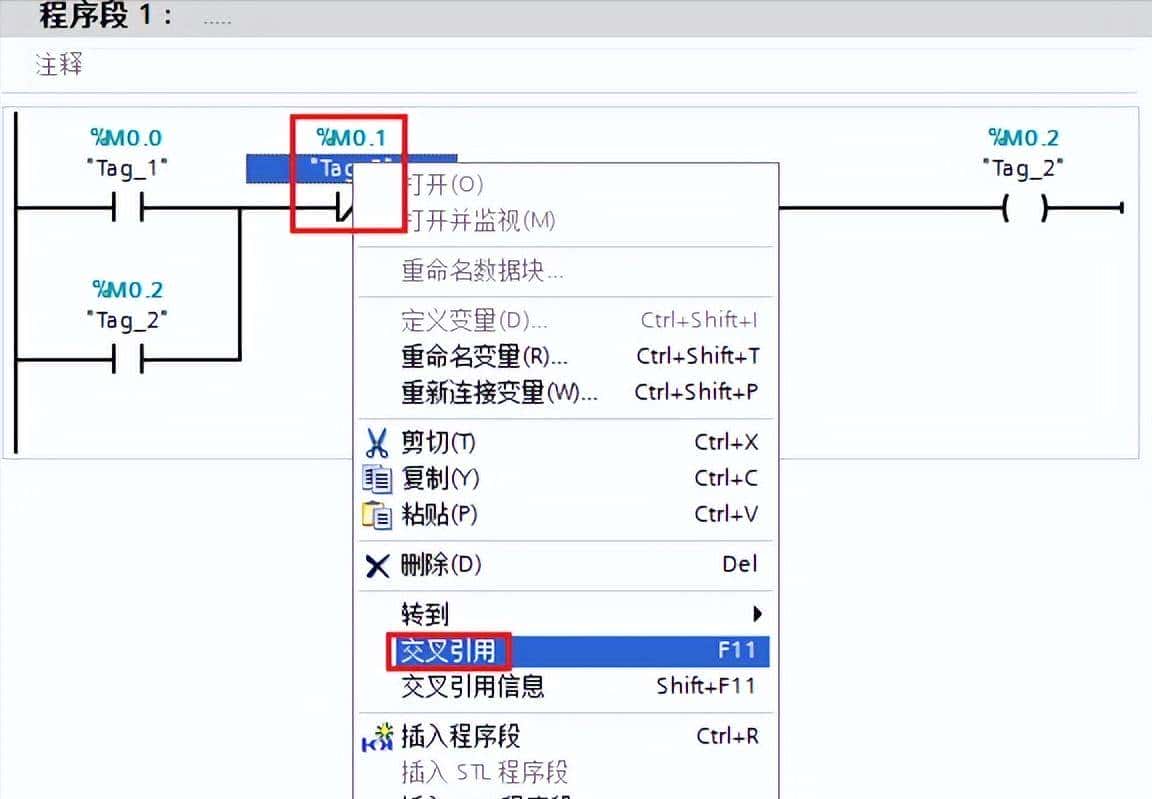
Task: Select the %M0.0 Tag_1 normally open contact
Action: pos(127,208)
